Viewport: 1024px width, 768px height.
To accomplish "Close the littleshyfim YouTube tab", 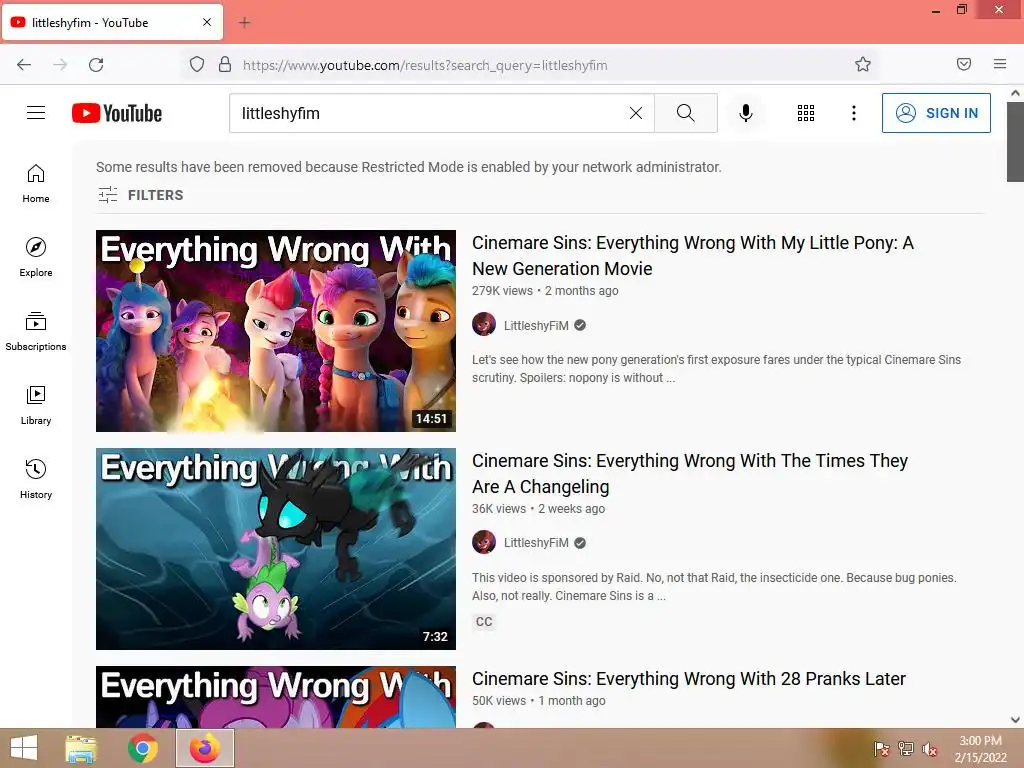I will click(x=207, y=22).
